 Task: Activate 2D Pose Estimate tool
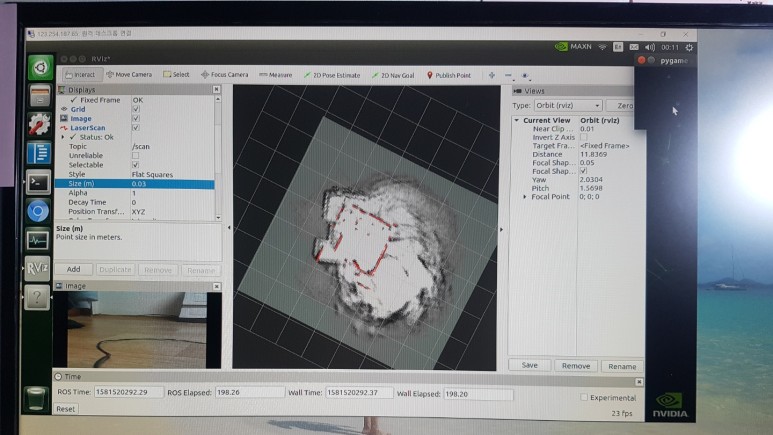(332, 75)
